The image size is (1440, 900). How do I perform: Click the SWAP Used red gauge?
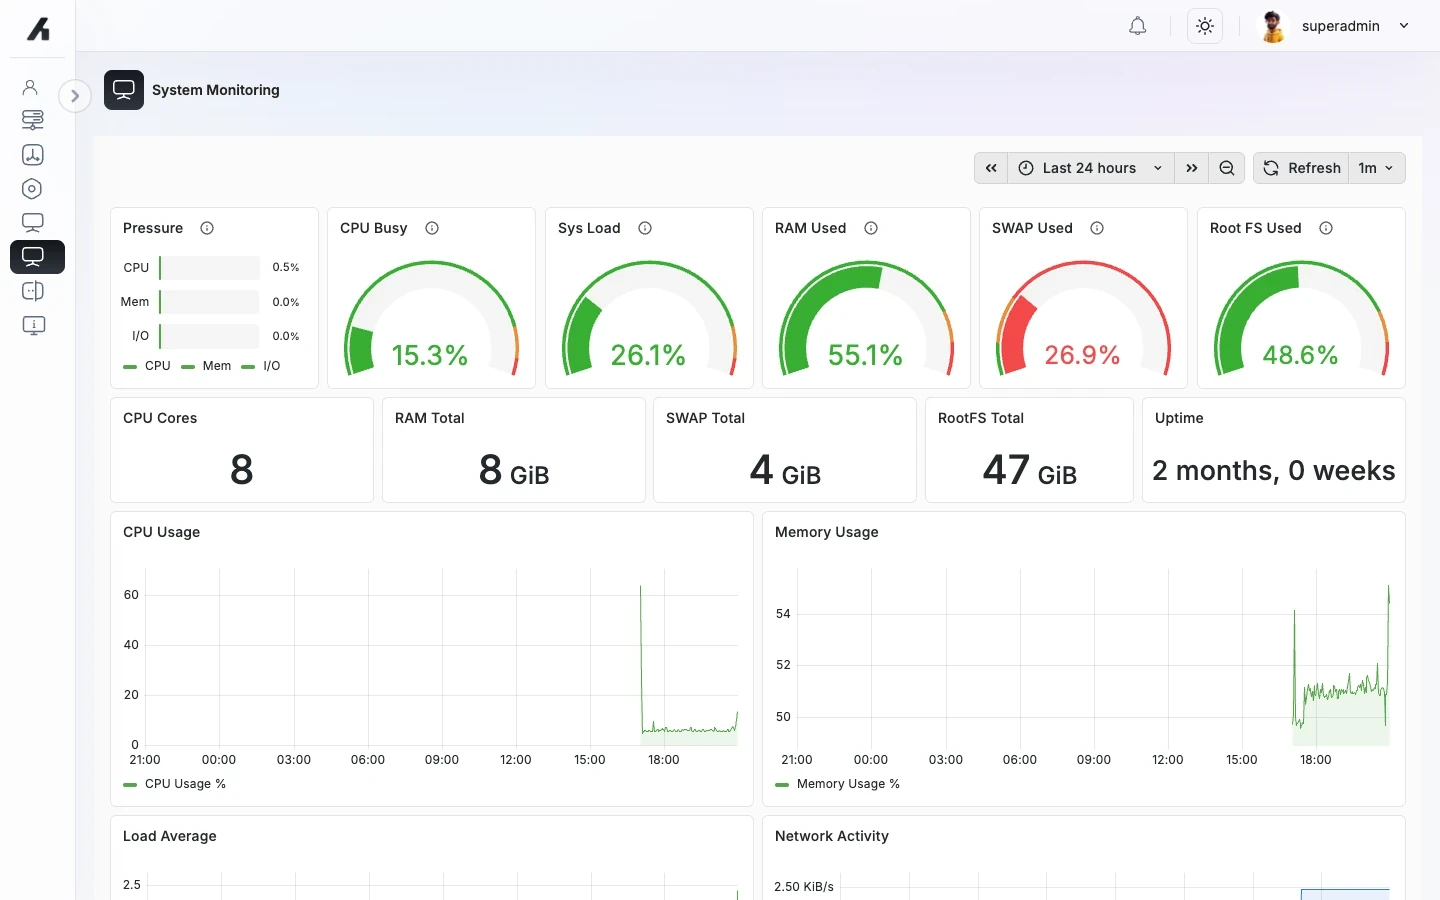(x=1083, y=318)
